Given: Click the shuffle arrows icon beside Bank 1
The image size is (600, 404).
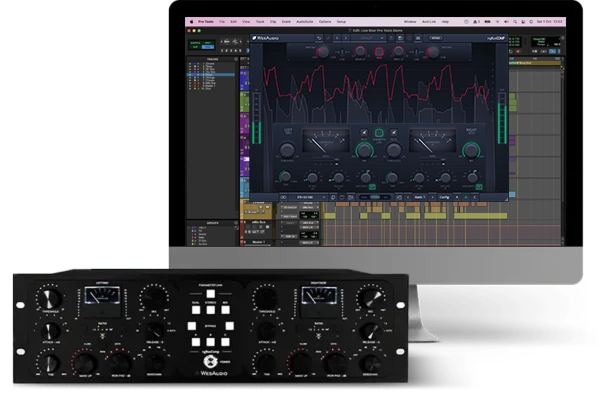Looking at the screenshot, I should [399, 197].
